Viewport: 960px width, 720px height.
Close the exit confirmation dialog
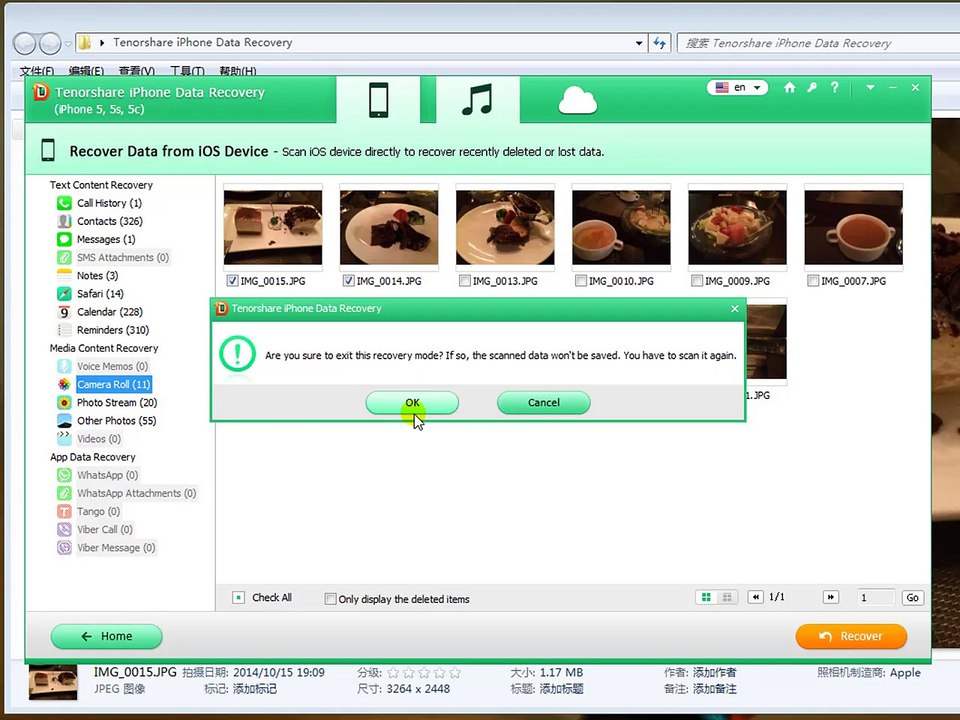coord(735,309)
